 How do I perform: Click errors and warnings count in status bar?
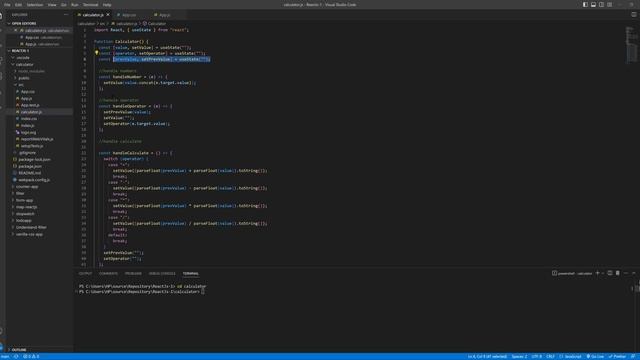(31, 356)
